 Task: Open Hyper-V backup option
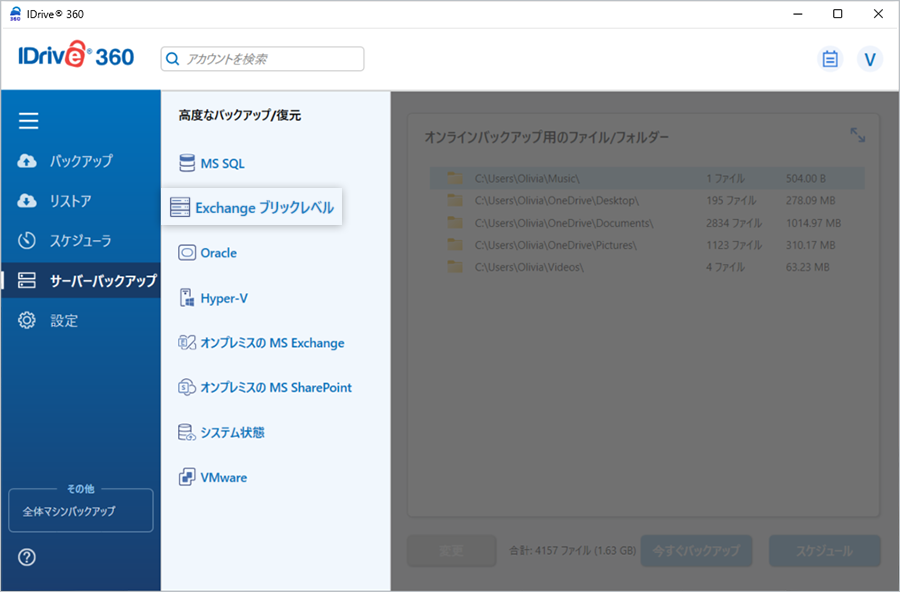coord(223,298)
